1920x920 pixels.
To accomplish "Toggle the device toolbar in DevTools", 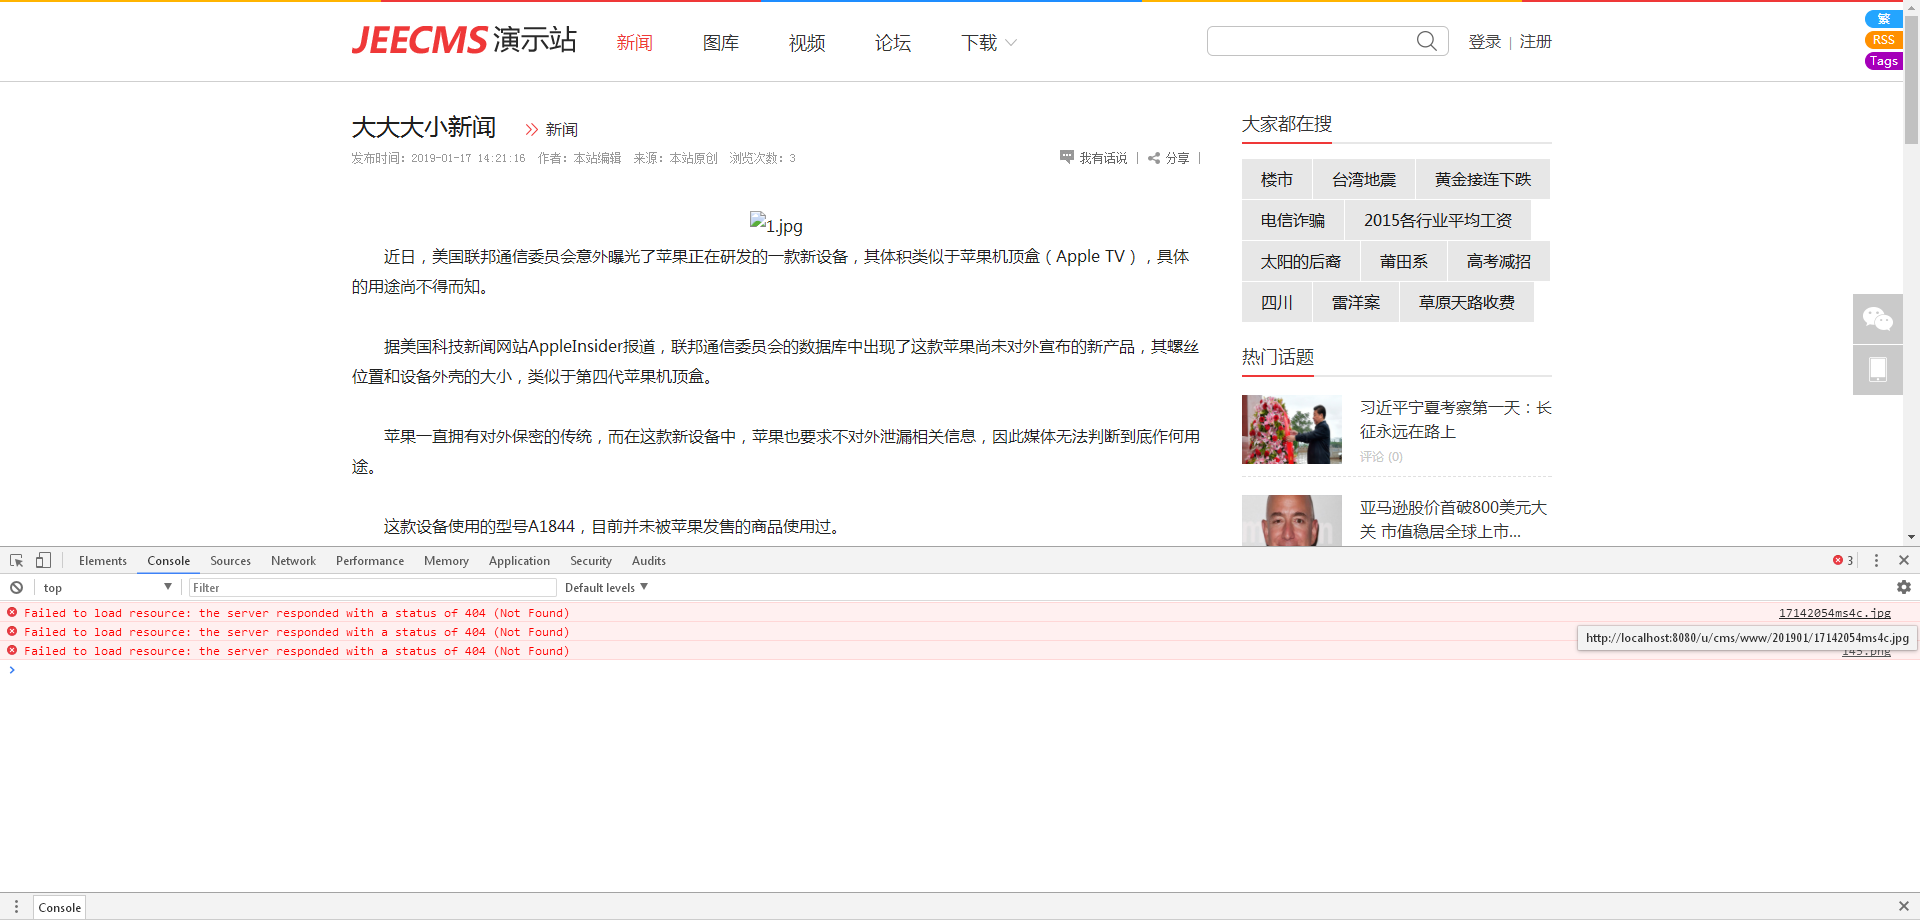I will [43, 561].
